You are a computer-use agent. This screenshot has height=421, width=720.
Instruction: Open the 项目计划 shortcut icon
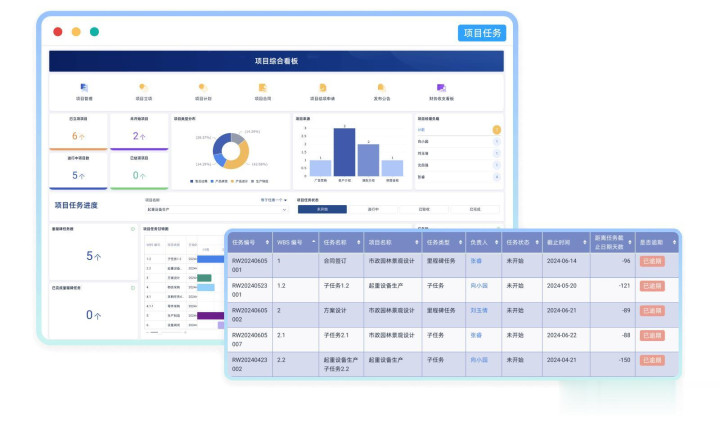coord(203,88)
